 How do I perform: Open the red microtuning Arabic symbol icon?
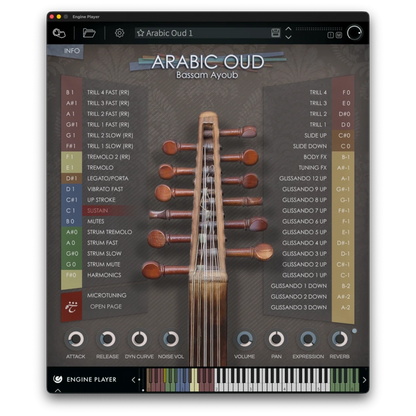point(71,306)
